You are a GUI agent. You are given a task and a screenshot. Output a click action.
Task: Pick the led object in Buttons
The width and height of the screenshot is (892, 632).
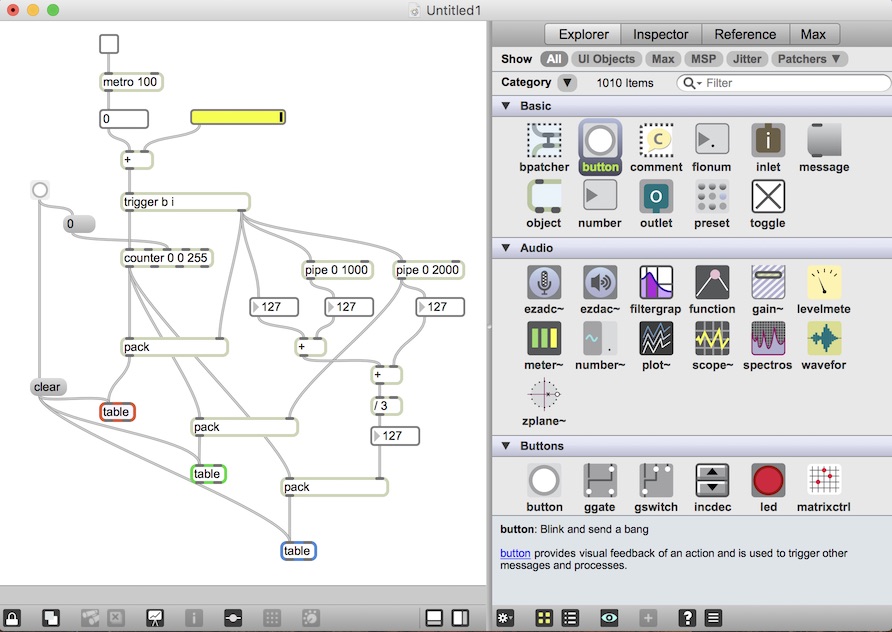768,481
